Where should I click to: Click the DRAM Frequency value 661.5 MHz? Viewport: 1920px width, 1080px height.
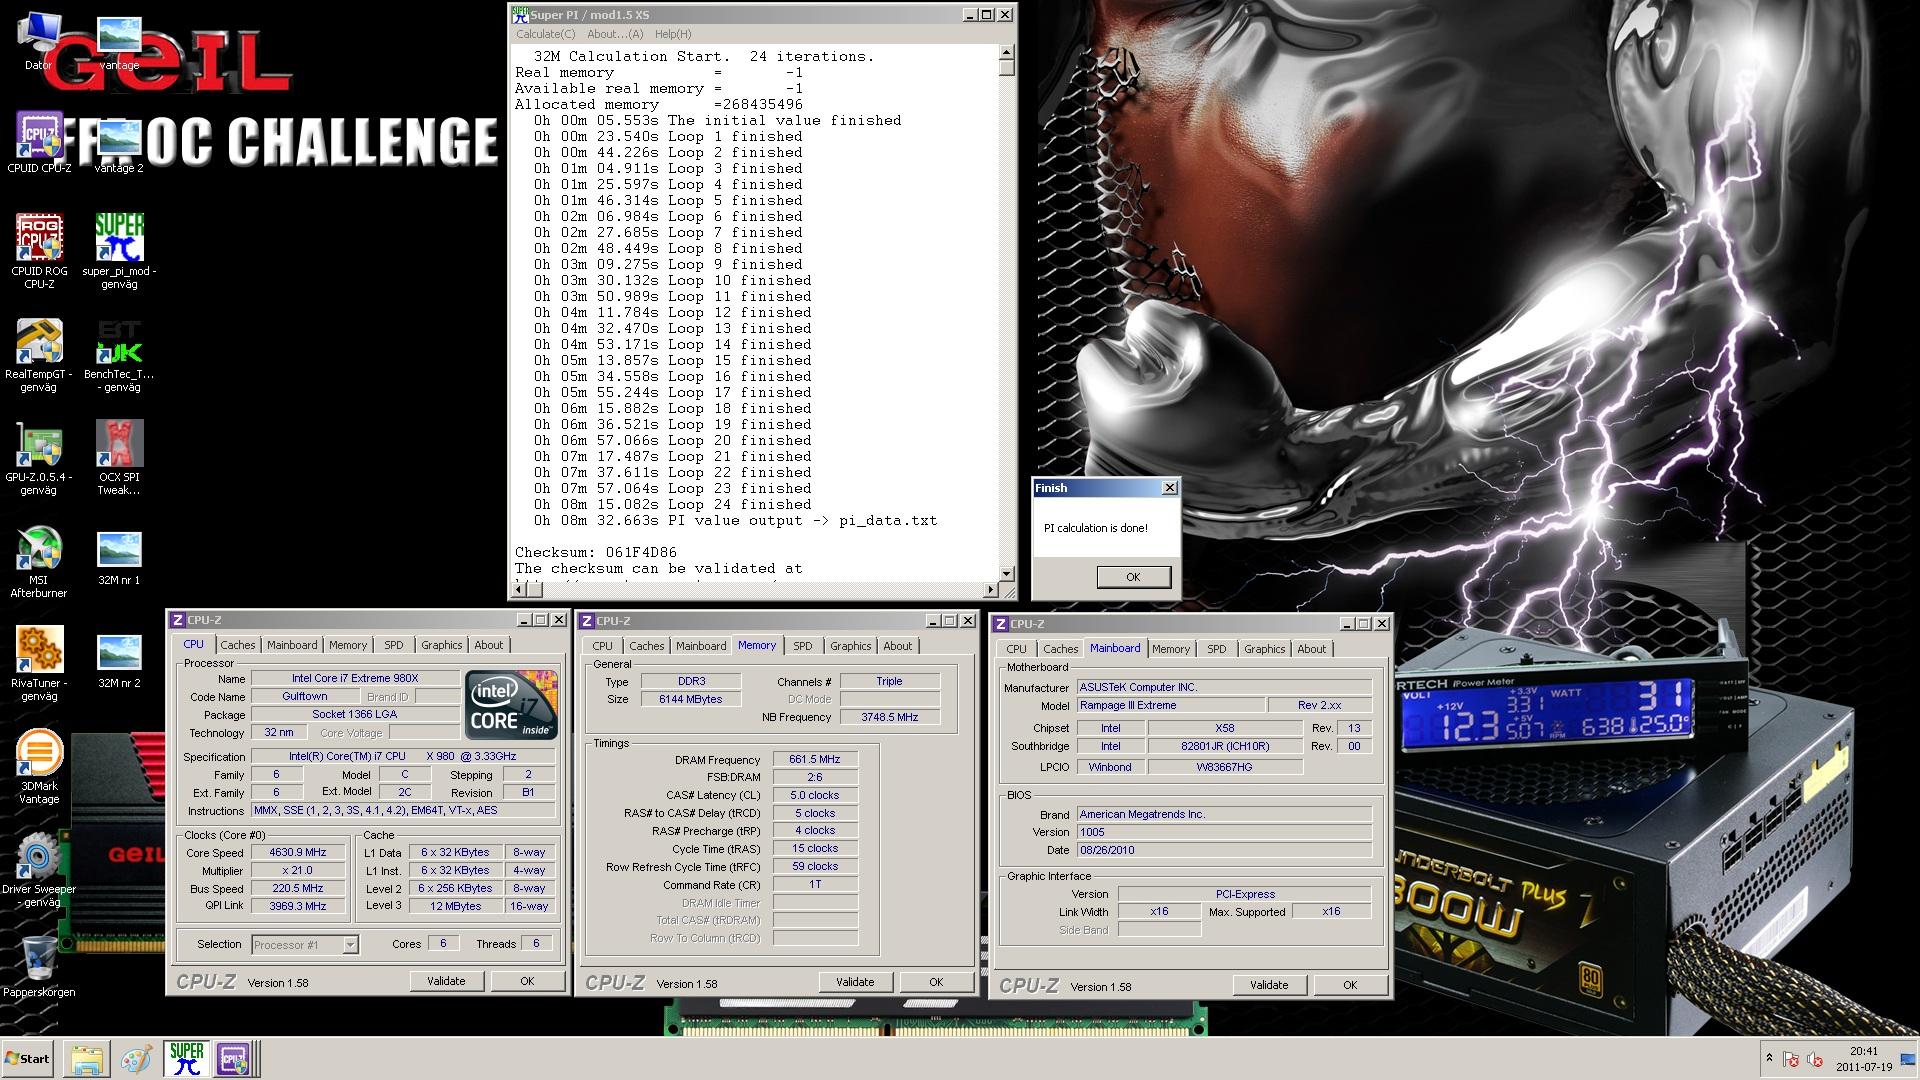pyautogui.click(x=815, y=759)
